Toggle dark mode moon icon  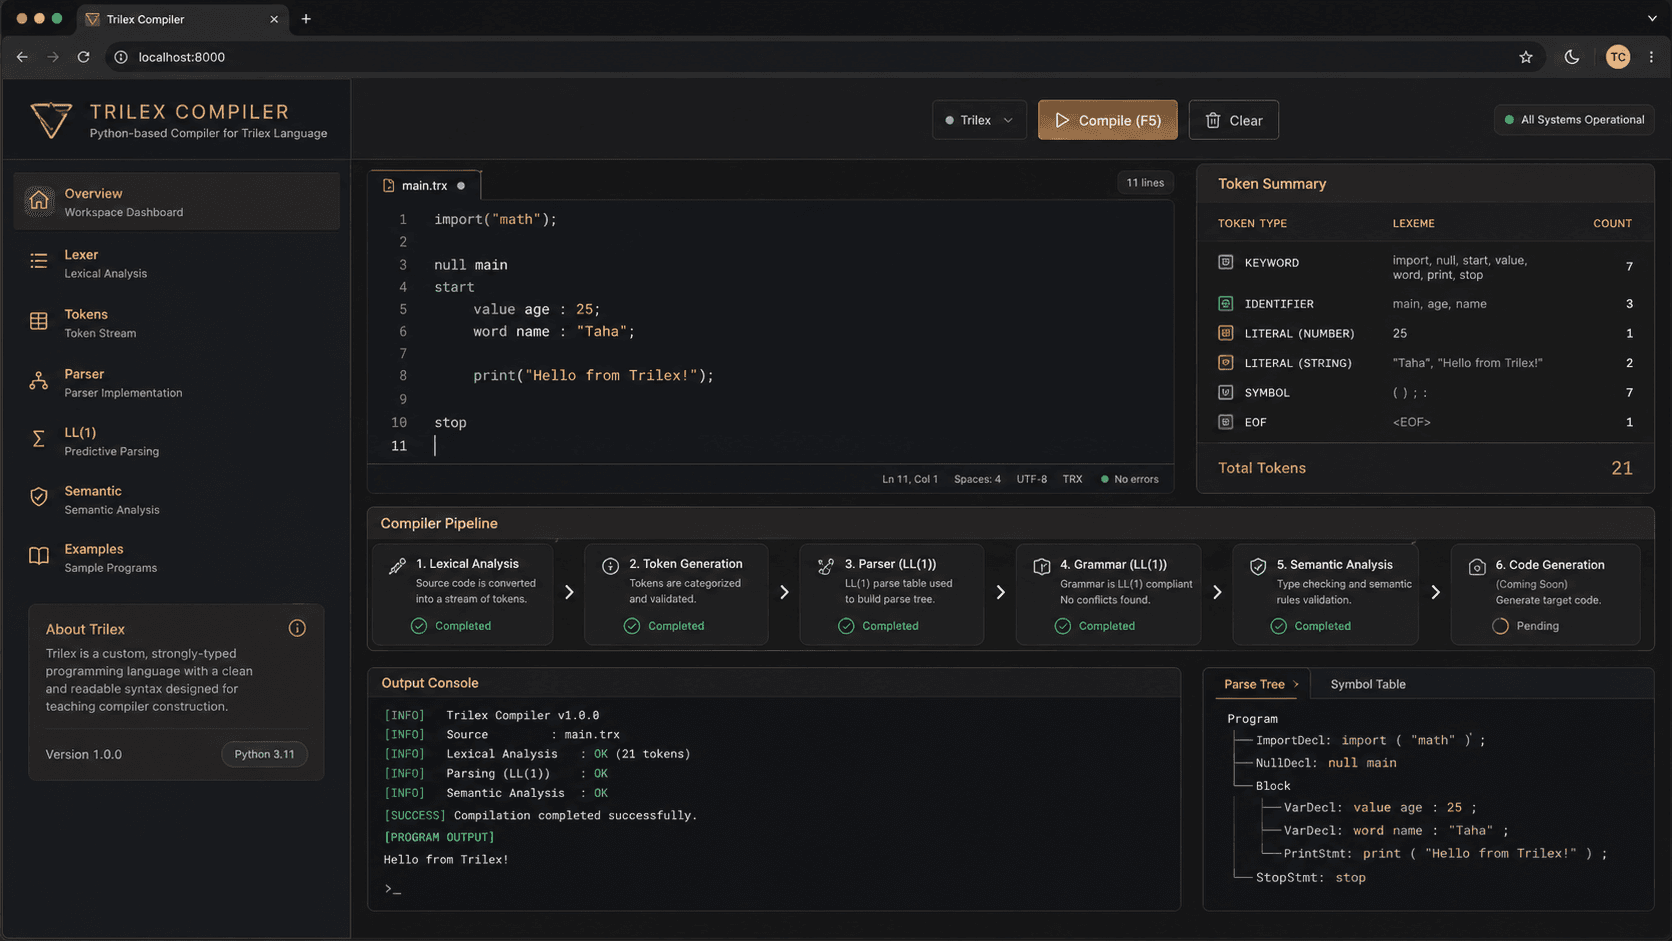click(x=1572, y=57)
